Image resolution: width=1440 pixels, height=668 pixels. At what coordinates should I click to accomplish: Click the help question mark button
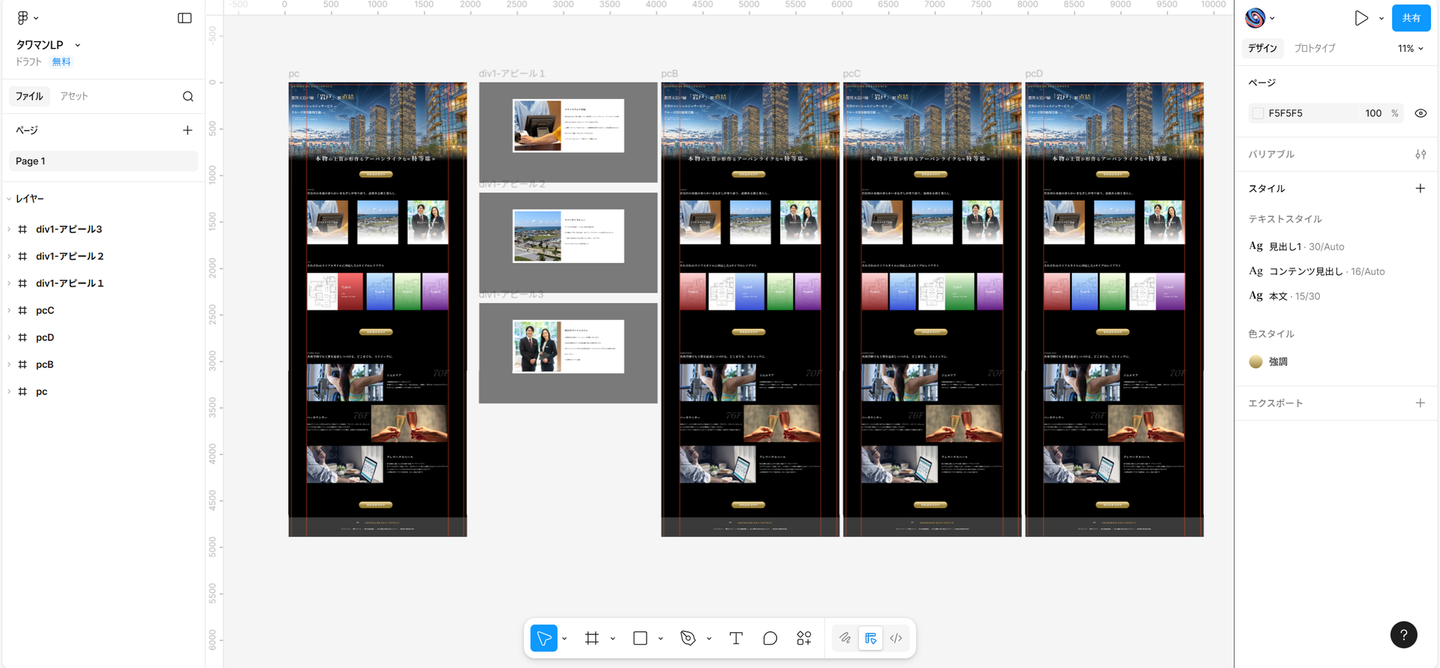pos(1403,635)
